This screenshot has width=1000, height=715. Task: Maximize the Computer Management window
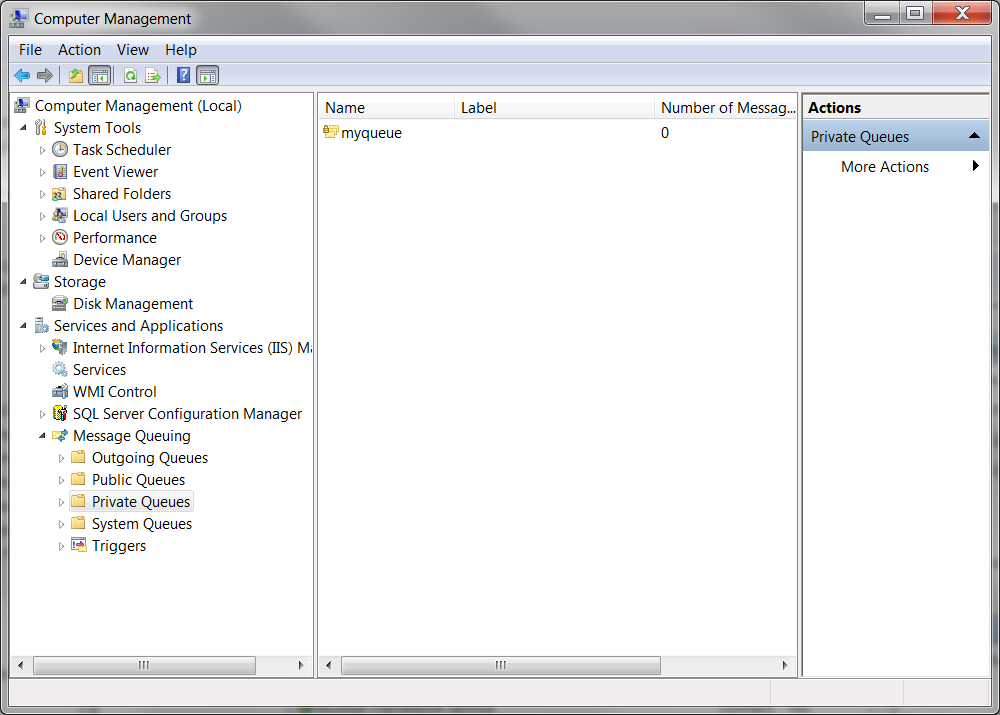tap(915, 13)
